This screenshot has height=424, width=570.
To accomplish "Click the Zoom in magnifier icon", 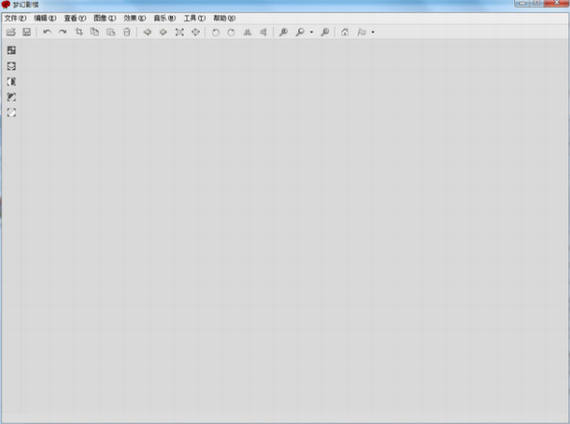I will click(x=283, y=32).
